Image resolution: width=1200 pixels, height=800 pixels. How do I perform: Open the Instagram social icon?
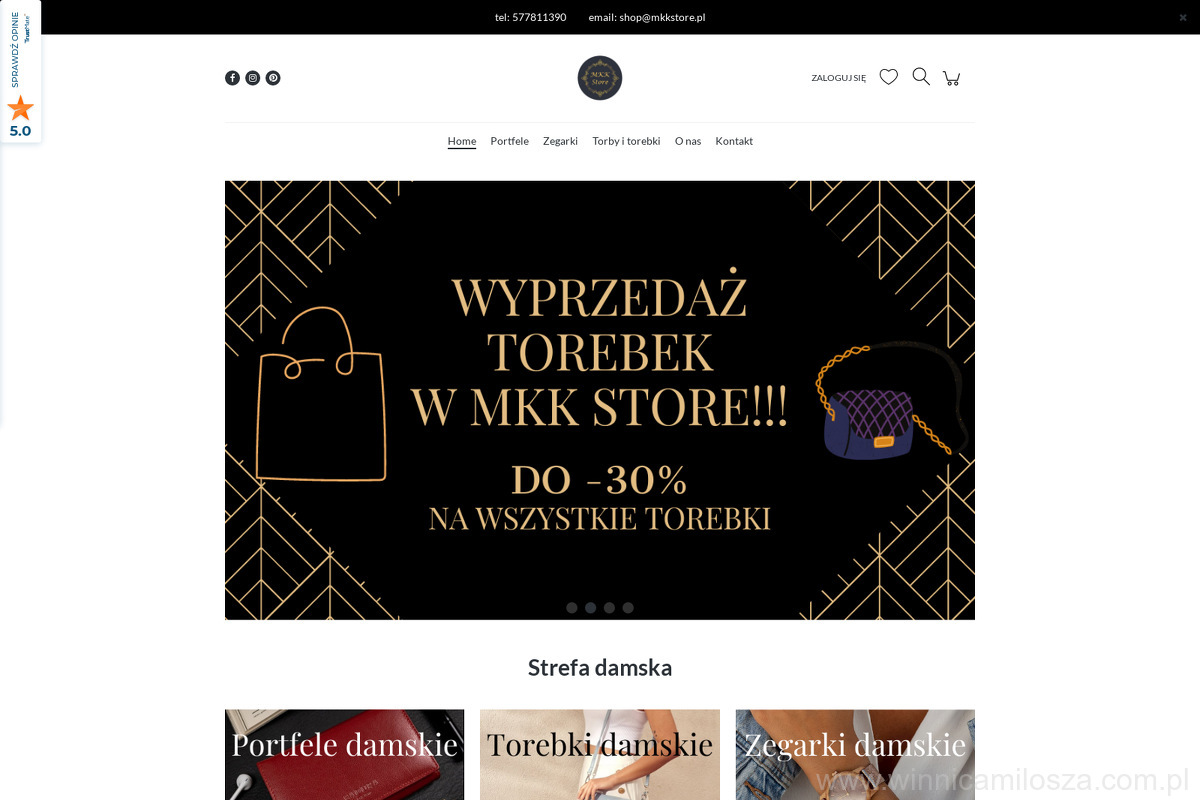(253, 78)
